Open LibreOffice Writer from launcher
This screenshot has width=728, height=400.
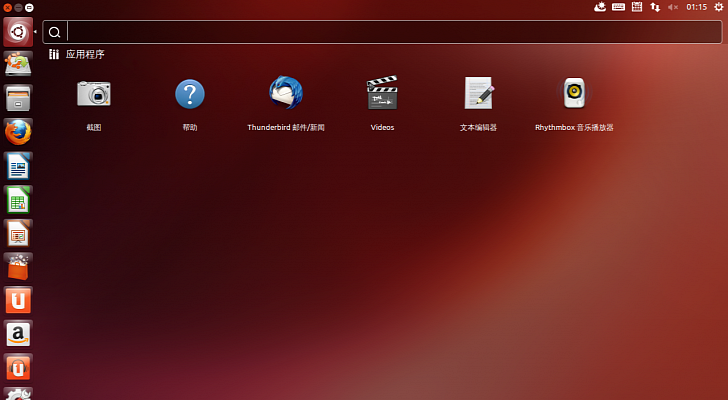pos(18,166)
